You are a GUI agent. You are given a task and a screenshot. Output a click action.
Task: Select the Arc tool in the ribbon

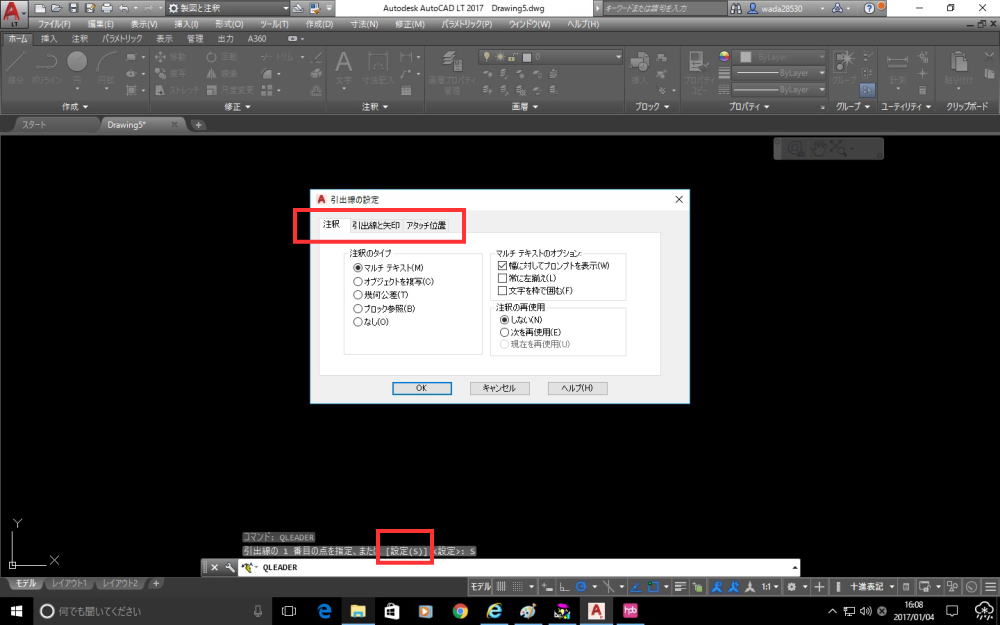pos(107,62)
